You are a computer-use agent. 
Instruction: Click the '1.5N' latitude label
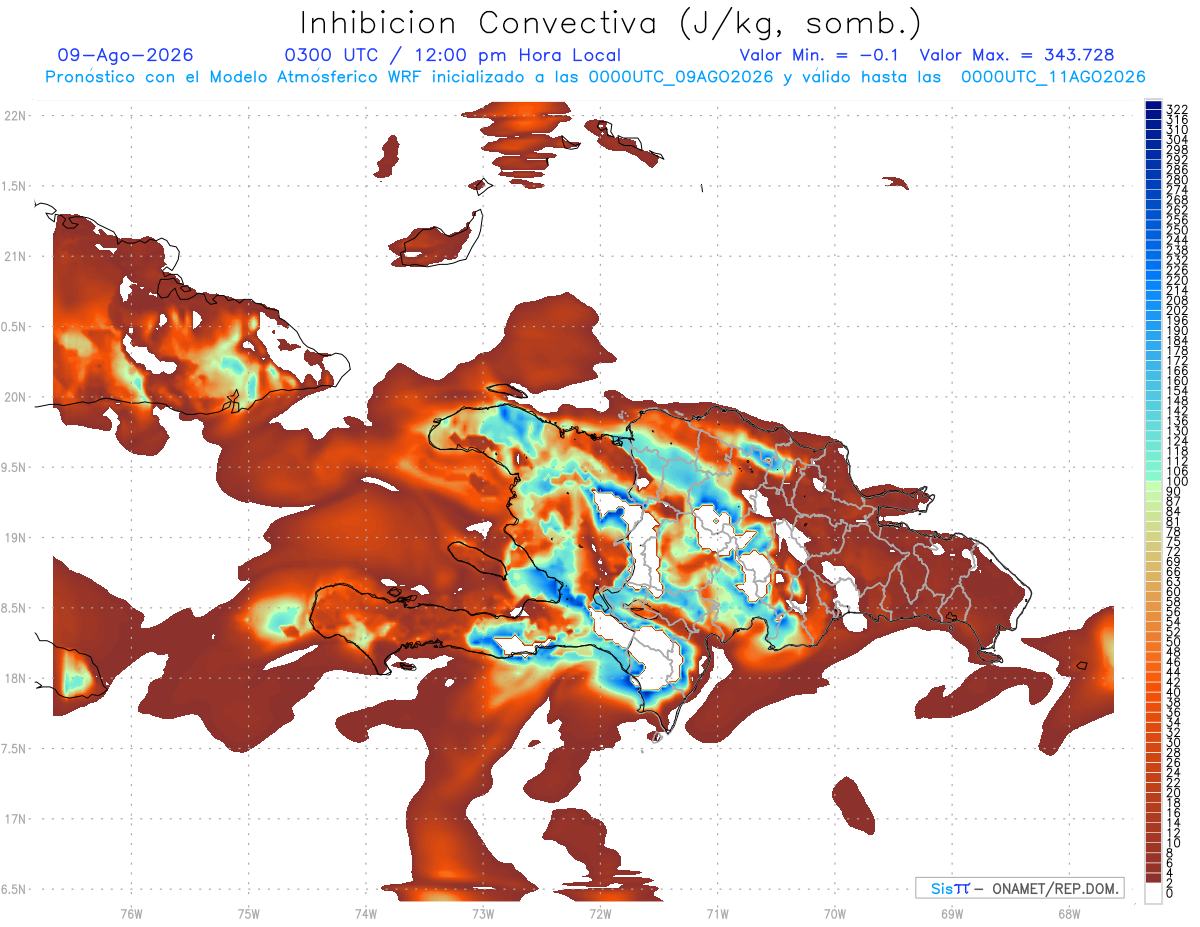click(x=16, y=186)
